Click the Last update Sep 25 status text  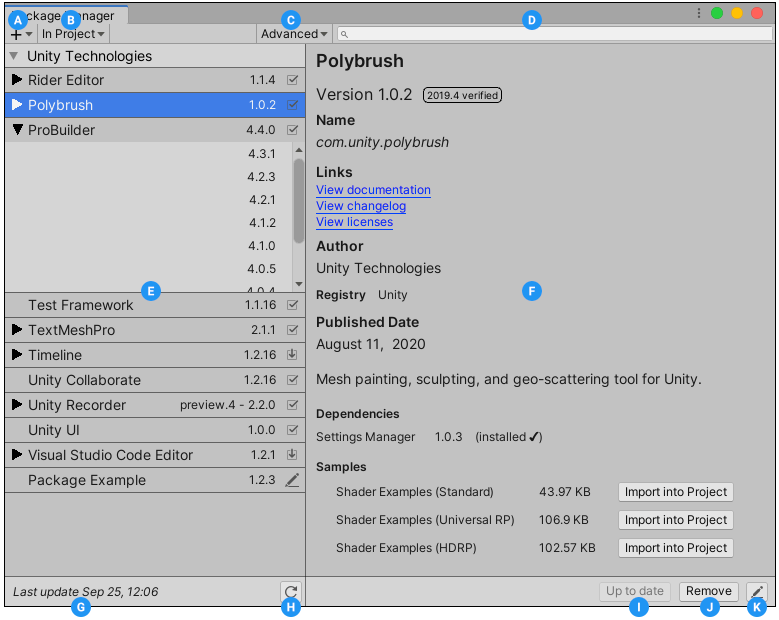point(85,592)
